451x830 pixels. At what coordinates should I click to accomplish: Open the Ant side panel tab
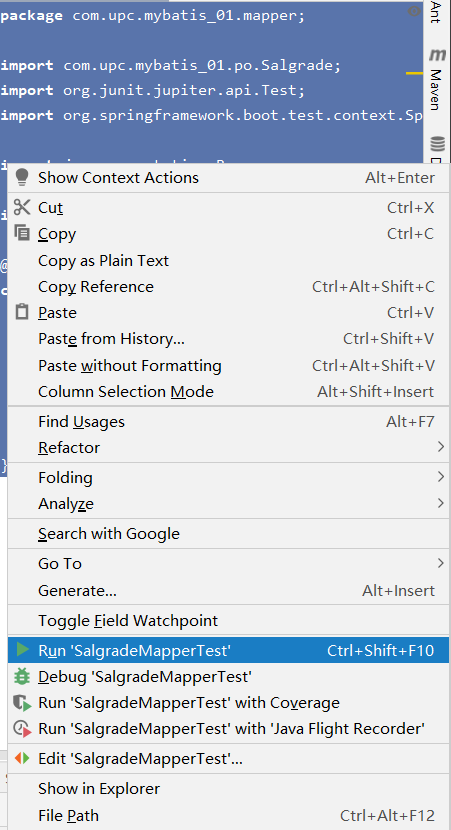(x=435, y=13)
